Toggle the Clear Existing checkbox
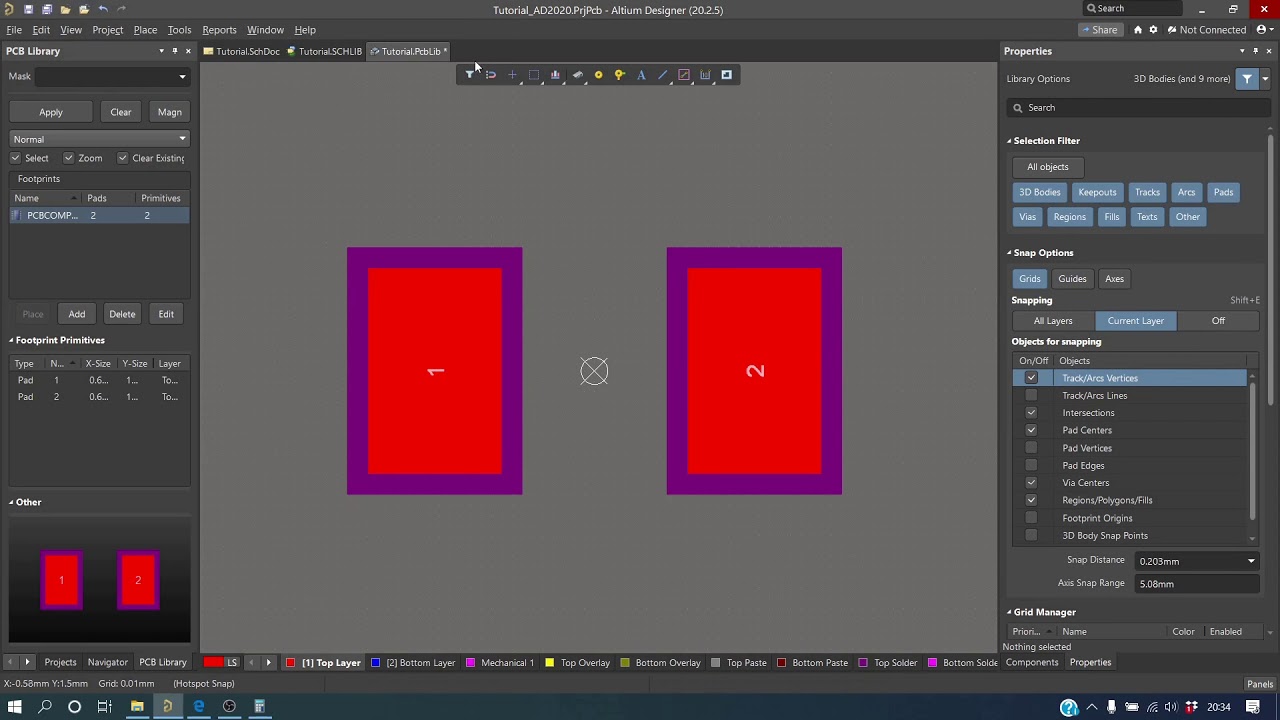Viewport: 1280px width, 720px height. coord(122,158)
